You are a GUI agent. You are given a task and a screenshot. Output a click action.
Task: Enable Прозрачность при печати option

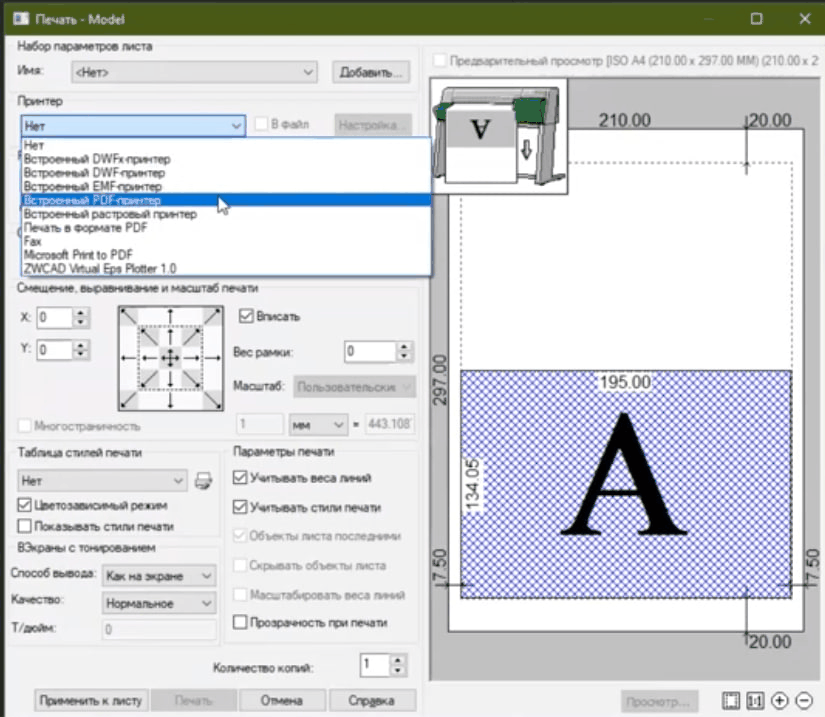point(240,622)
